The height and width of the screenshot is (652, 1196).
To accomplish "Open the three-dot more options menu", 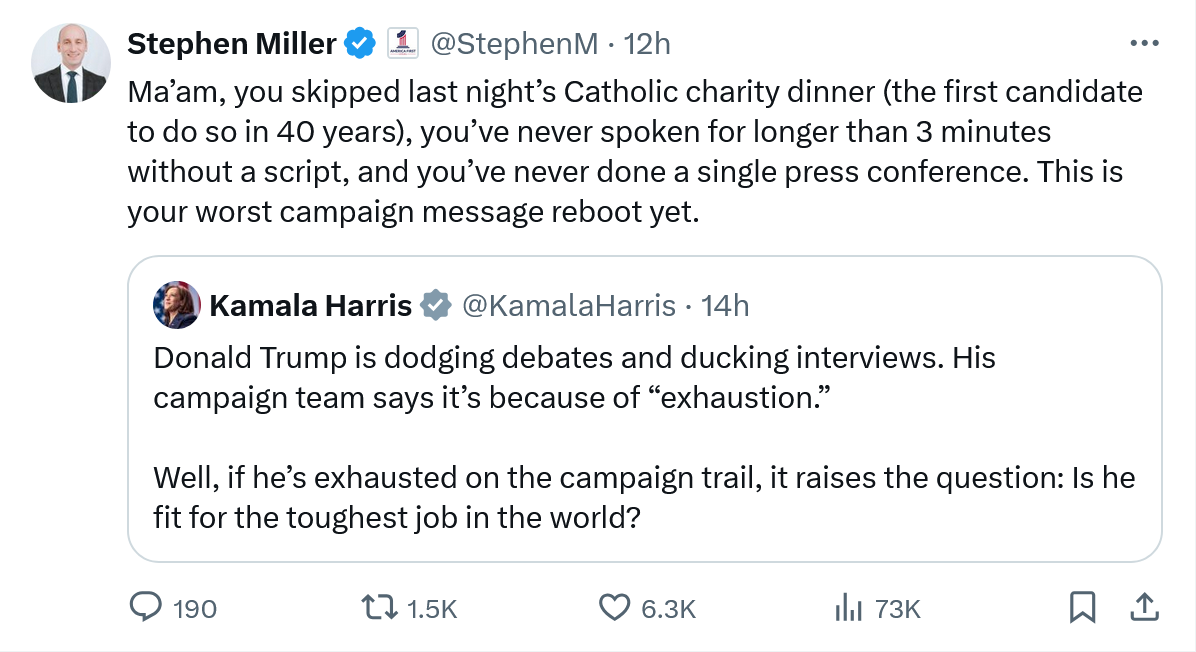I will (x=1144, y=44).
